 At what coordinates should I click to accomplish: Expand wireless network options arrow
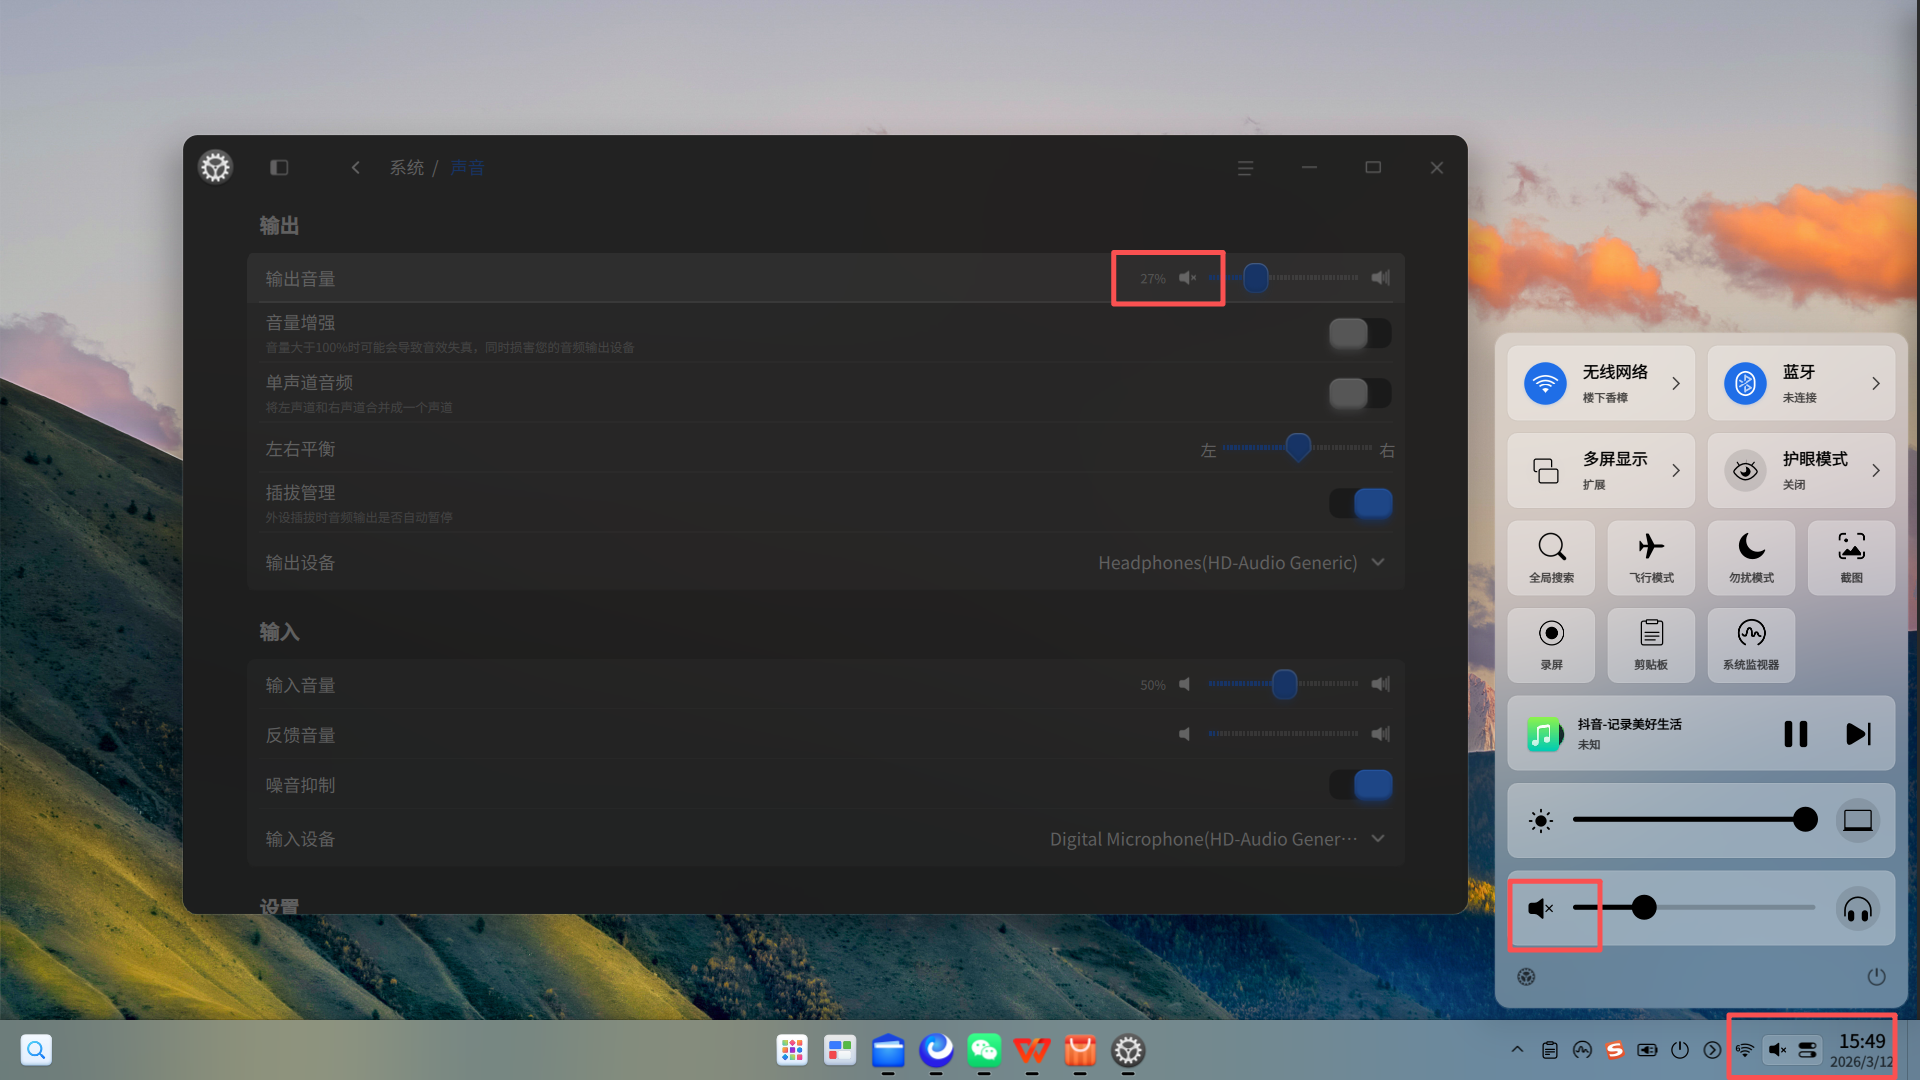(x=1676, y=384)
